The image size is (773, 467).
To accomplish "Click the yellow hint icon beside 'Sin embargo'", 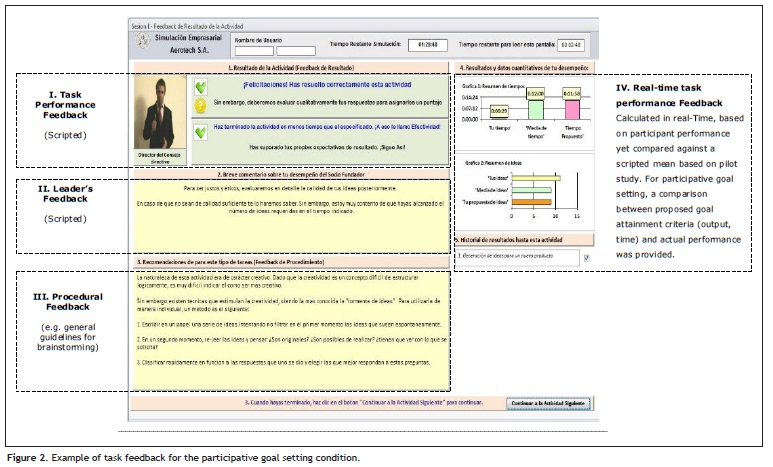I will coord(202,105).
